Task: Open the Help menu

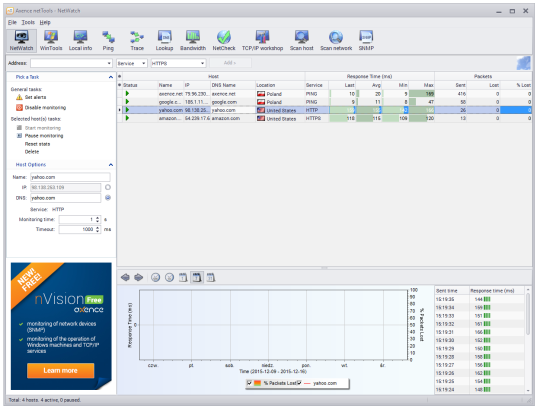Action: pos(45,22)
